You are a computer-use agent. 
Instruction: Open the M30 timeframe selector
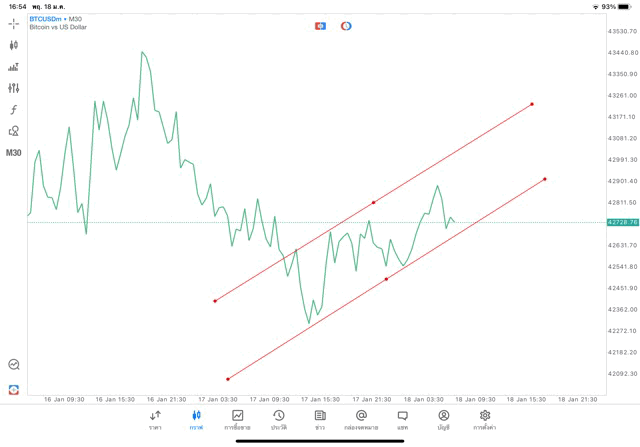coord(14,153)
